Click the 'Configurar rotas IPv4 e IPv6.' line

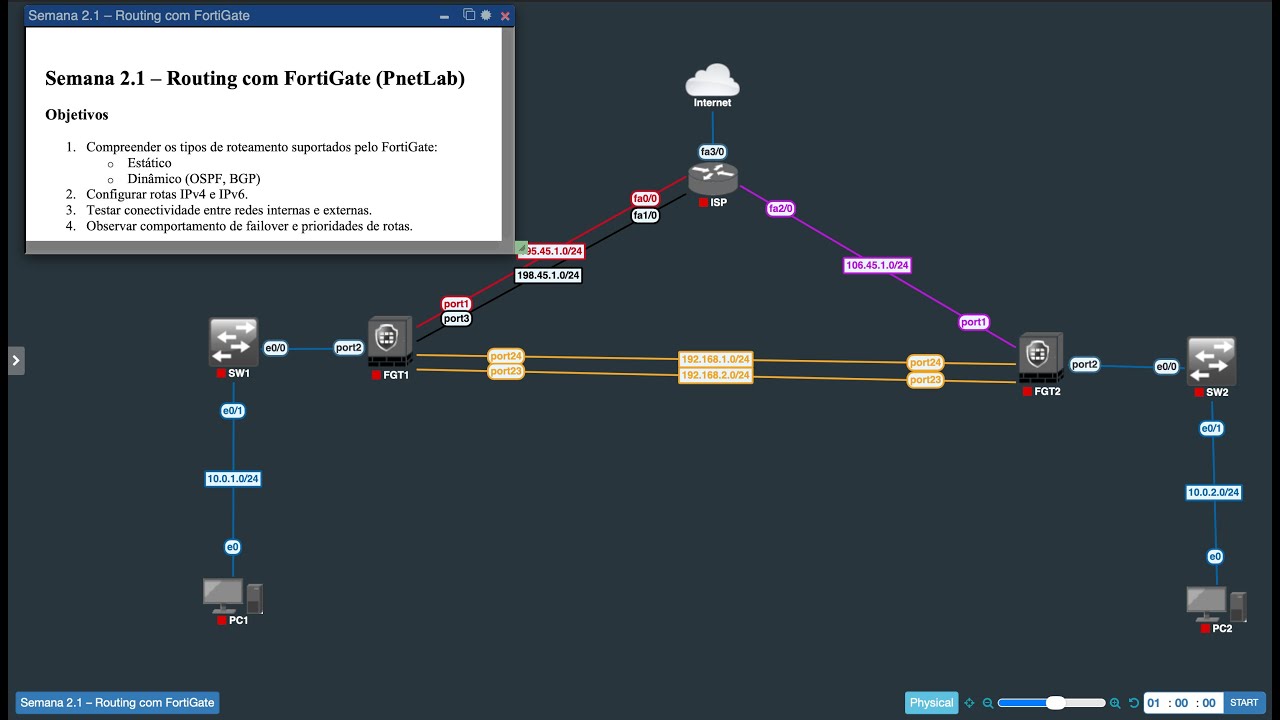point(167,194)
